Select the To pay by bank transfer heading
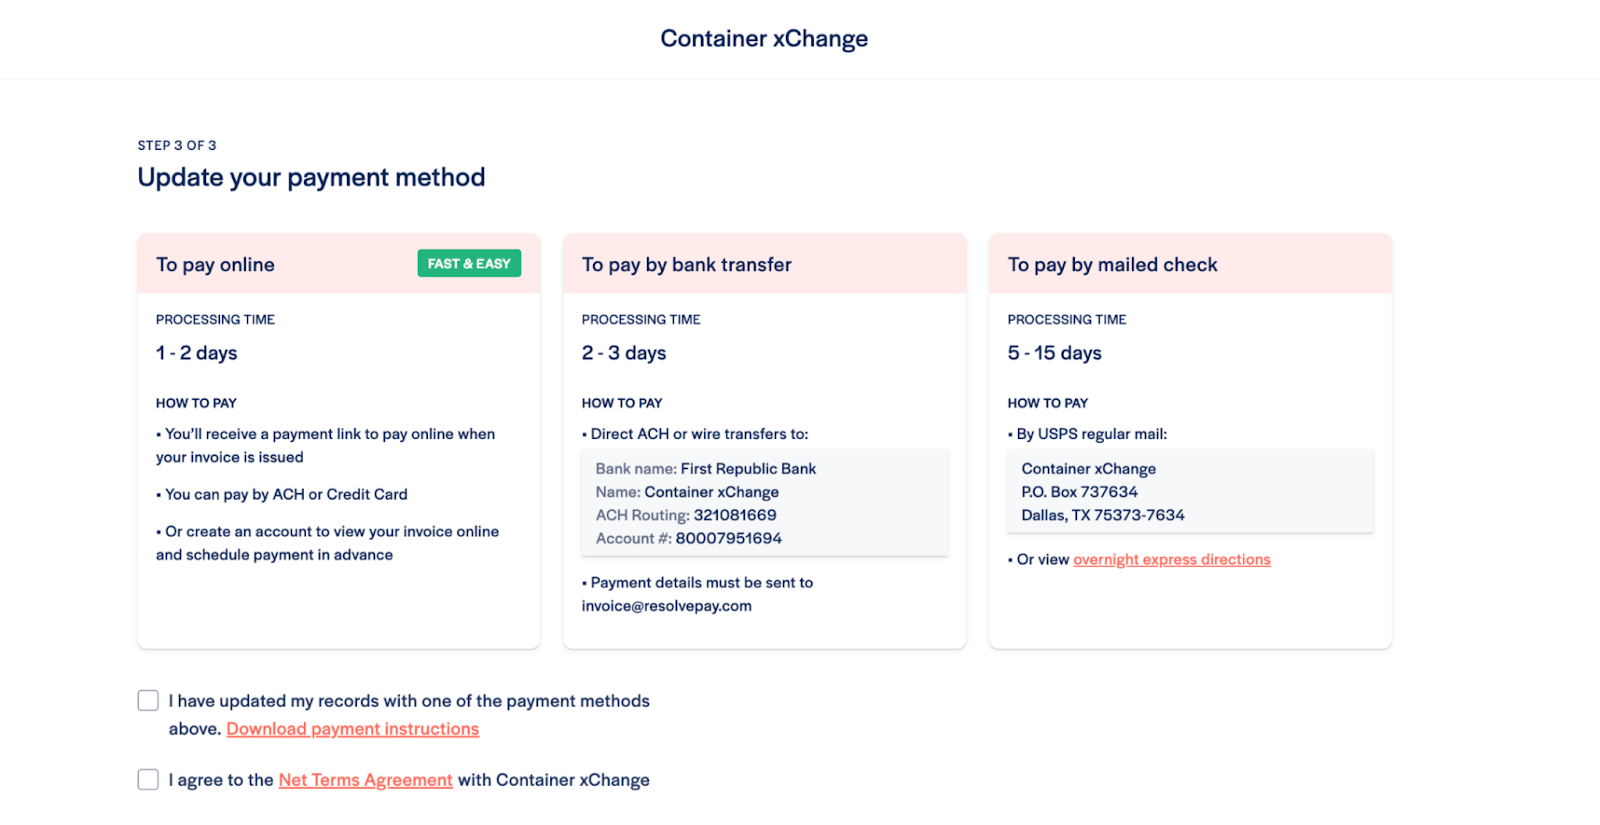This screenshot has height=825, width=1600. (687, 265)
